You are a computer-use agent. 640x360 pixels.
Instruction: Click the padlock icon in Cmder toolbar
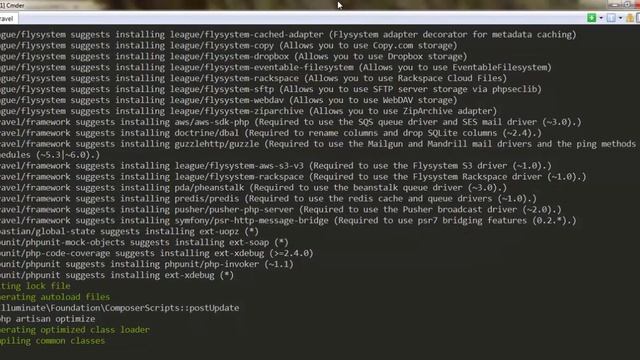630,18
